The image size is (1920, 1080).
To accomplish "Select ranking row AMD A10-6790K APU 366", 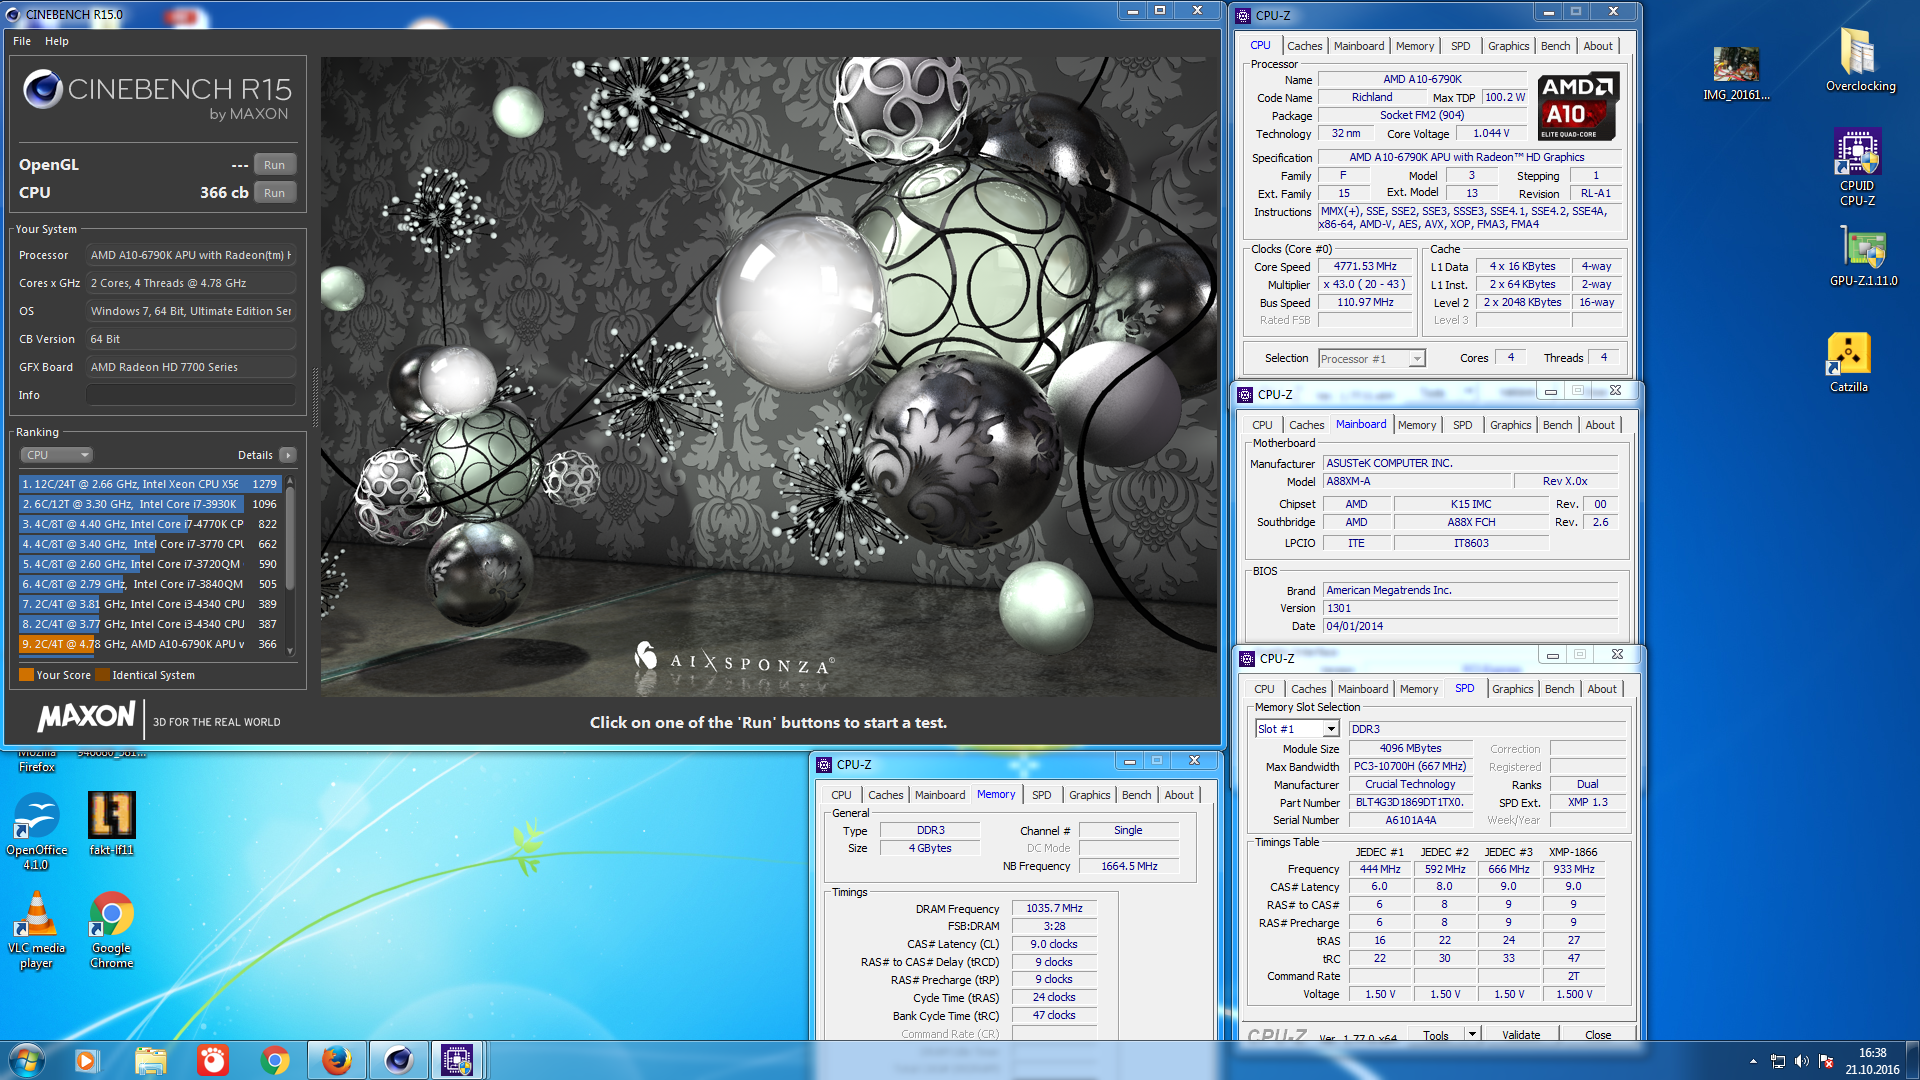I will coord(150,644).
